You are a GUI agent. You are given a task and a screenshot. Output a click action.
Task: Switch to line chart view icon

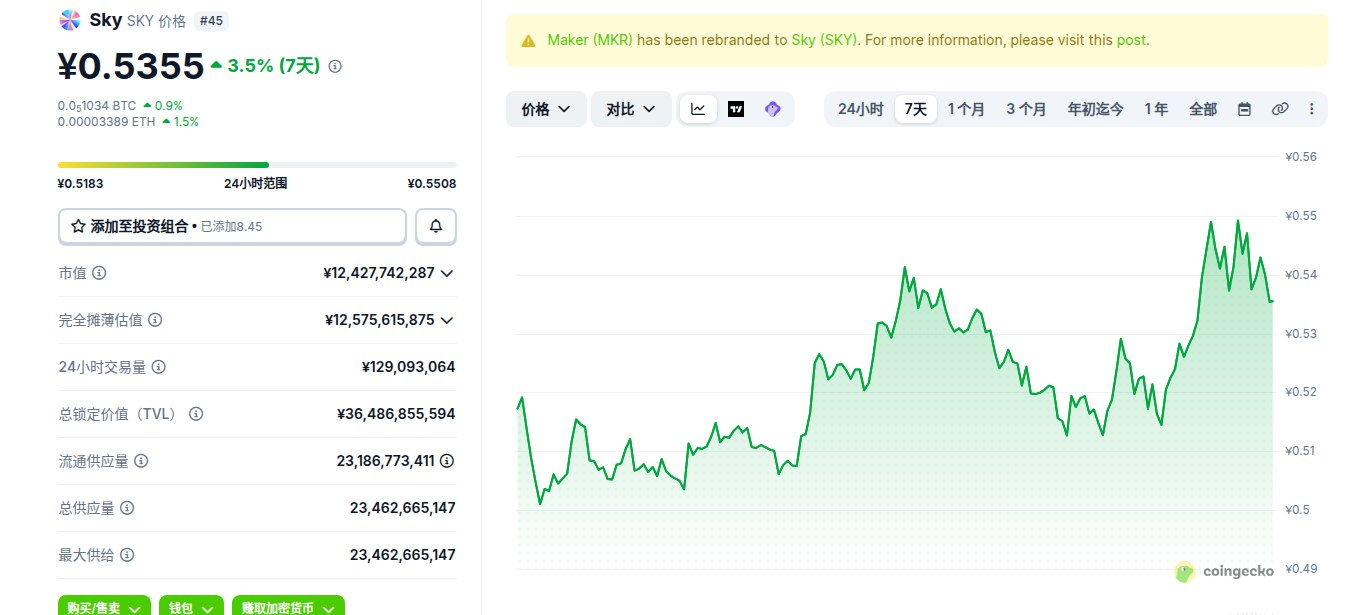click(x=698, y=109)
